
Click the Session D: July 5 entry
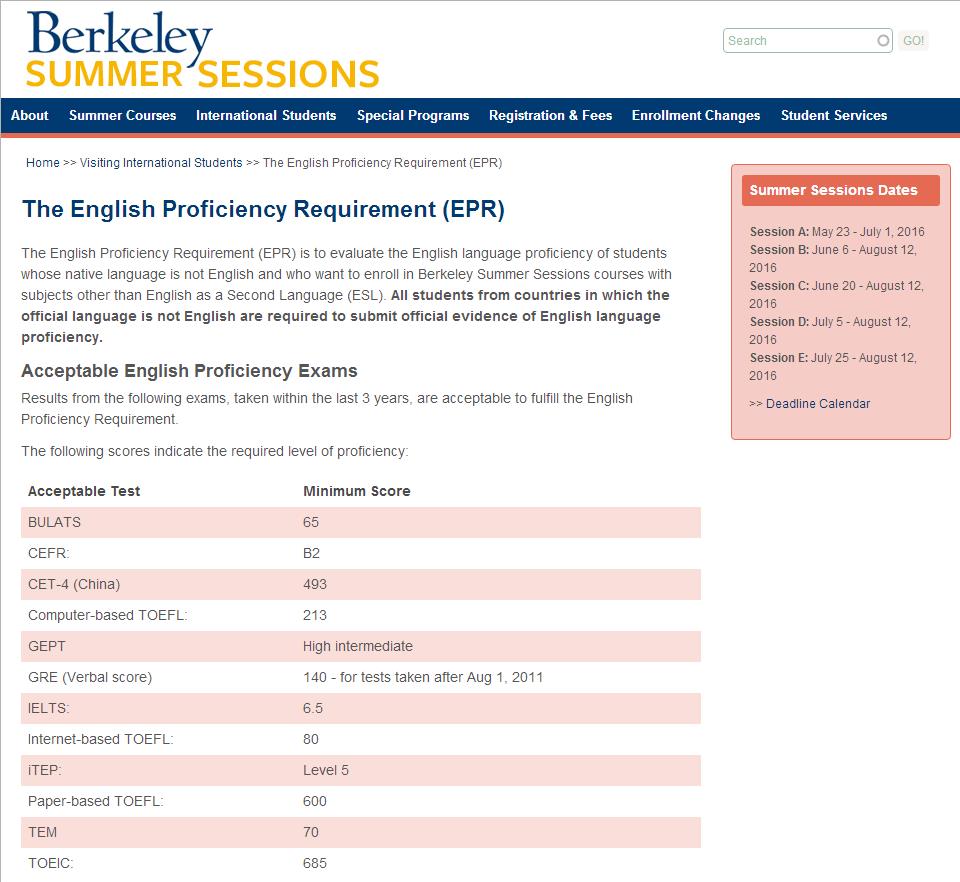point(830,331)
